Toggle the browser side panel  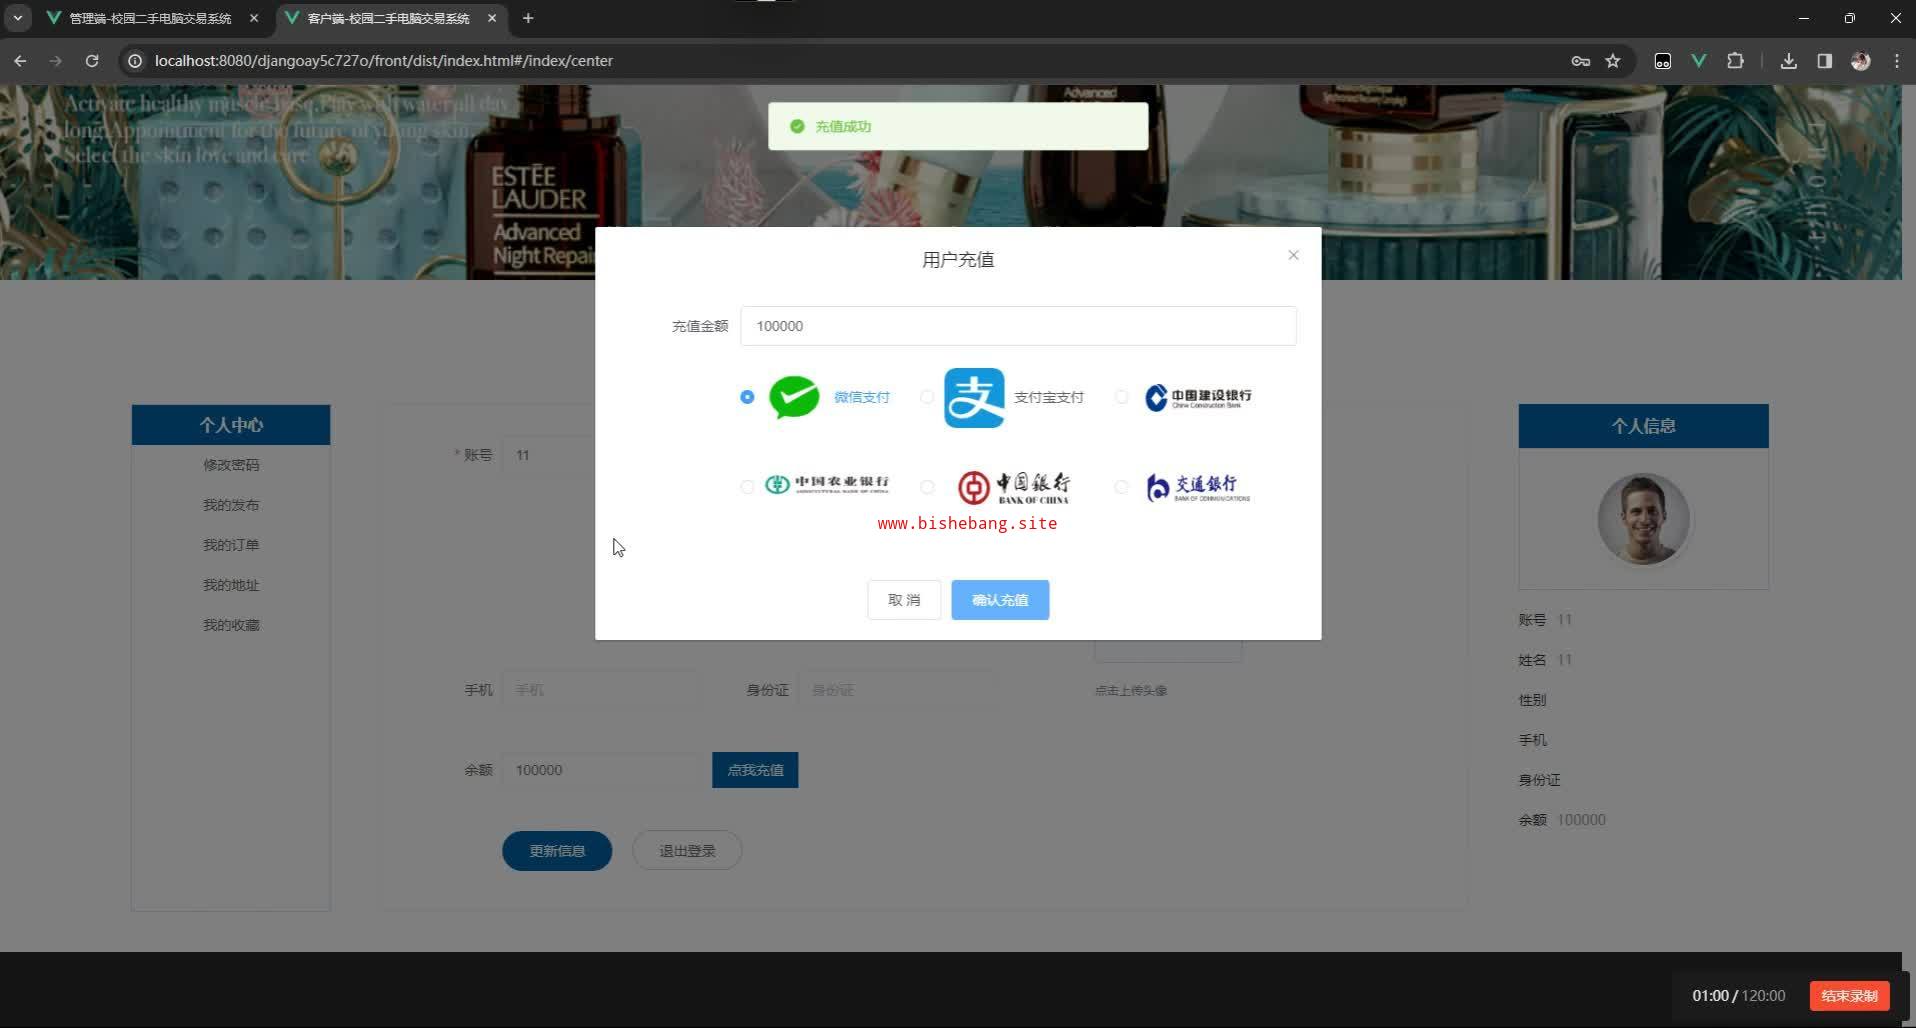tap(1825, 61)
